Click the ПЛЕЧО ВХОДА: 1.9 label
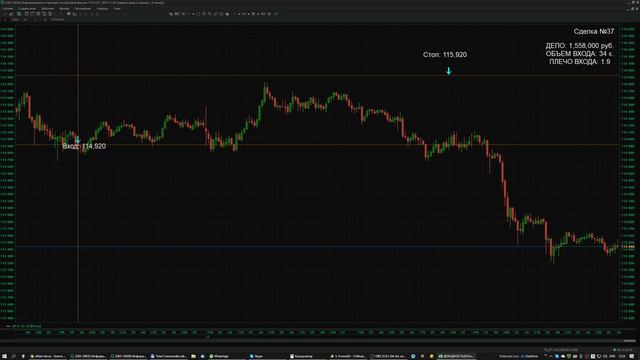Screen dimensions: 640x360 click(580, 62)
